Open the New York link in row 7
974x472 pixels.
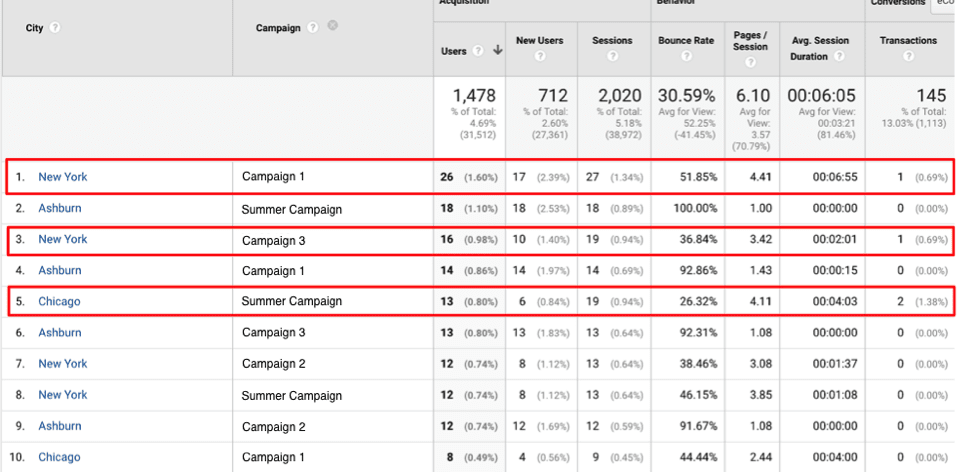point(63,363)
